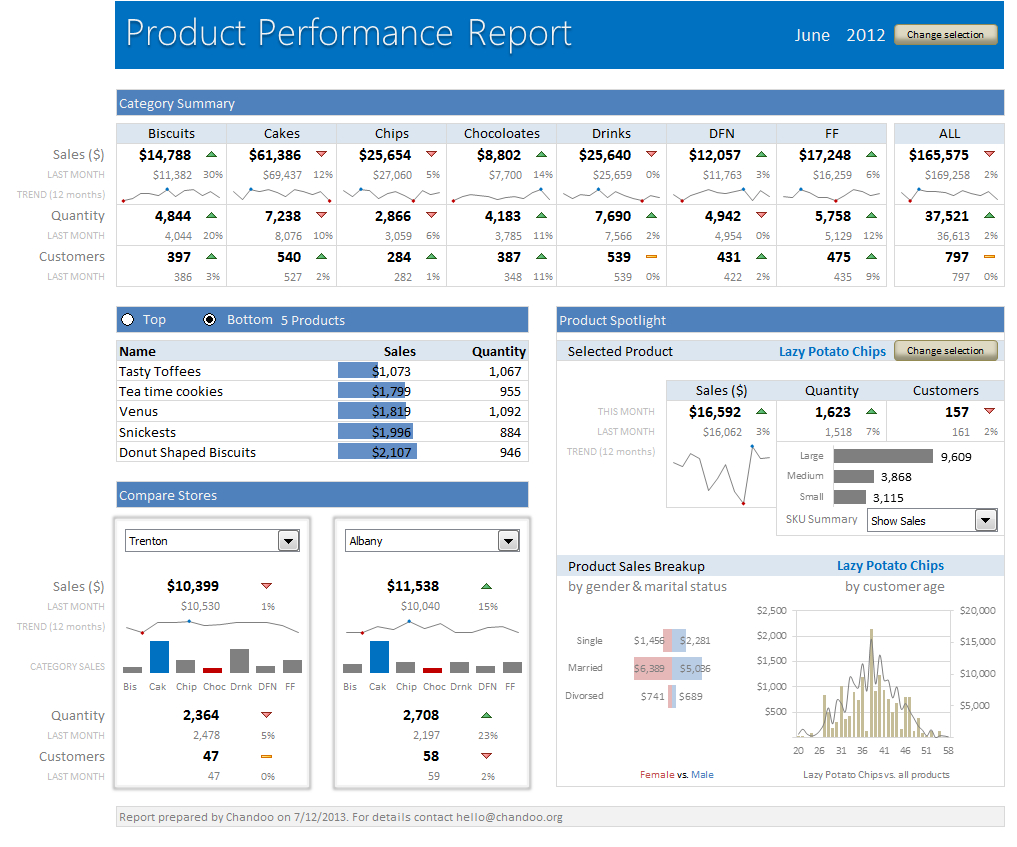Click the blue Cakes bar in Trenton chart
Screen dimensions: 1017x847
tap(159, 656)
